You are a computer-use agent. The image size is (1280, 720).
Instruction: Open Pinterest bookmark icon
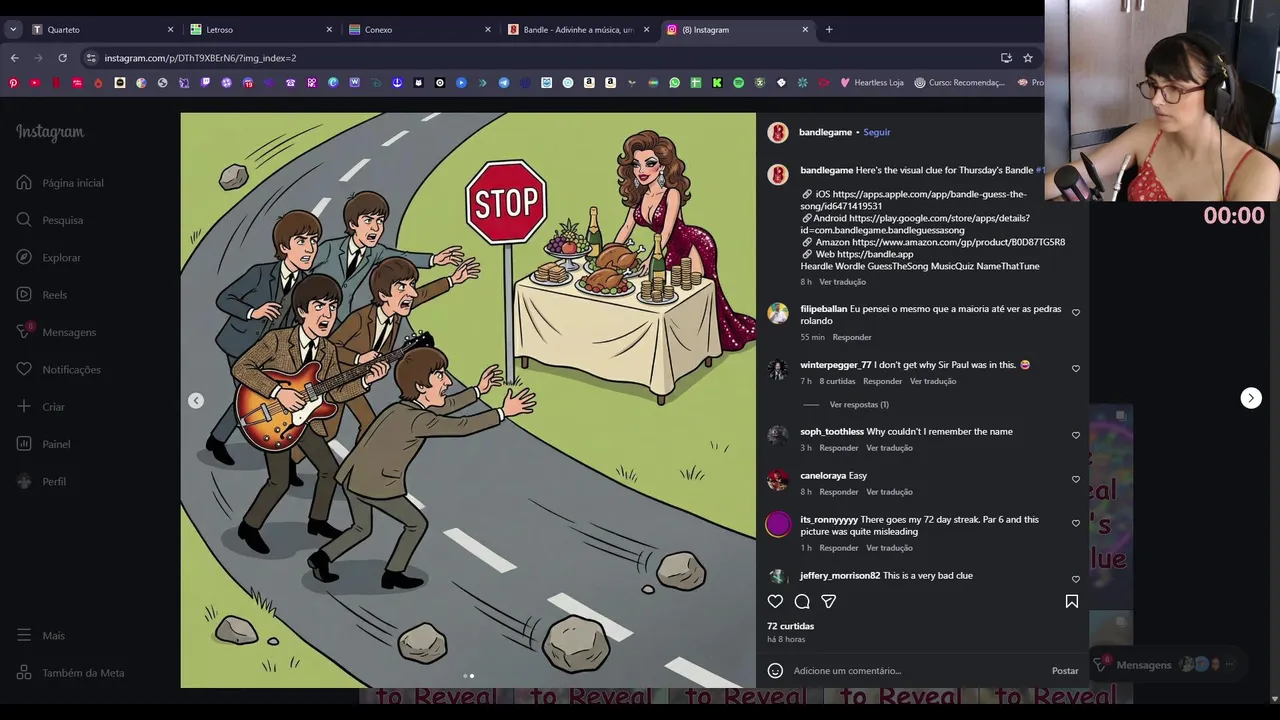coord(13,83)
